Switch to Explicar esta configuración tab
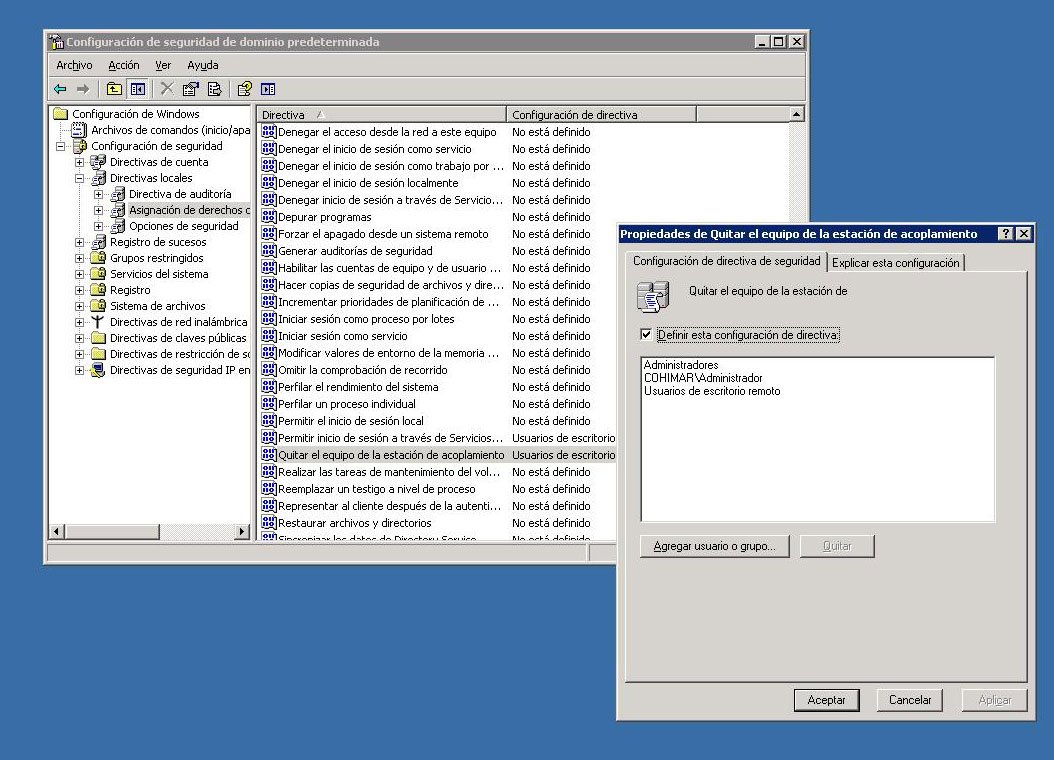1054x760 pixels. click(895, 263)
